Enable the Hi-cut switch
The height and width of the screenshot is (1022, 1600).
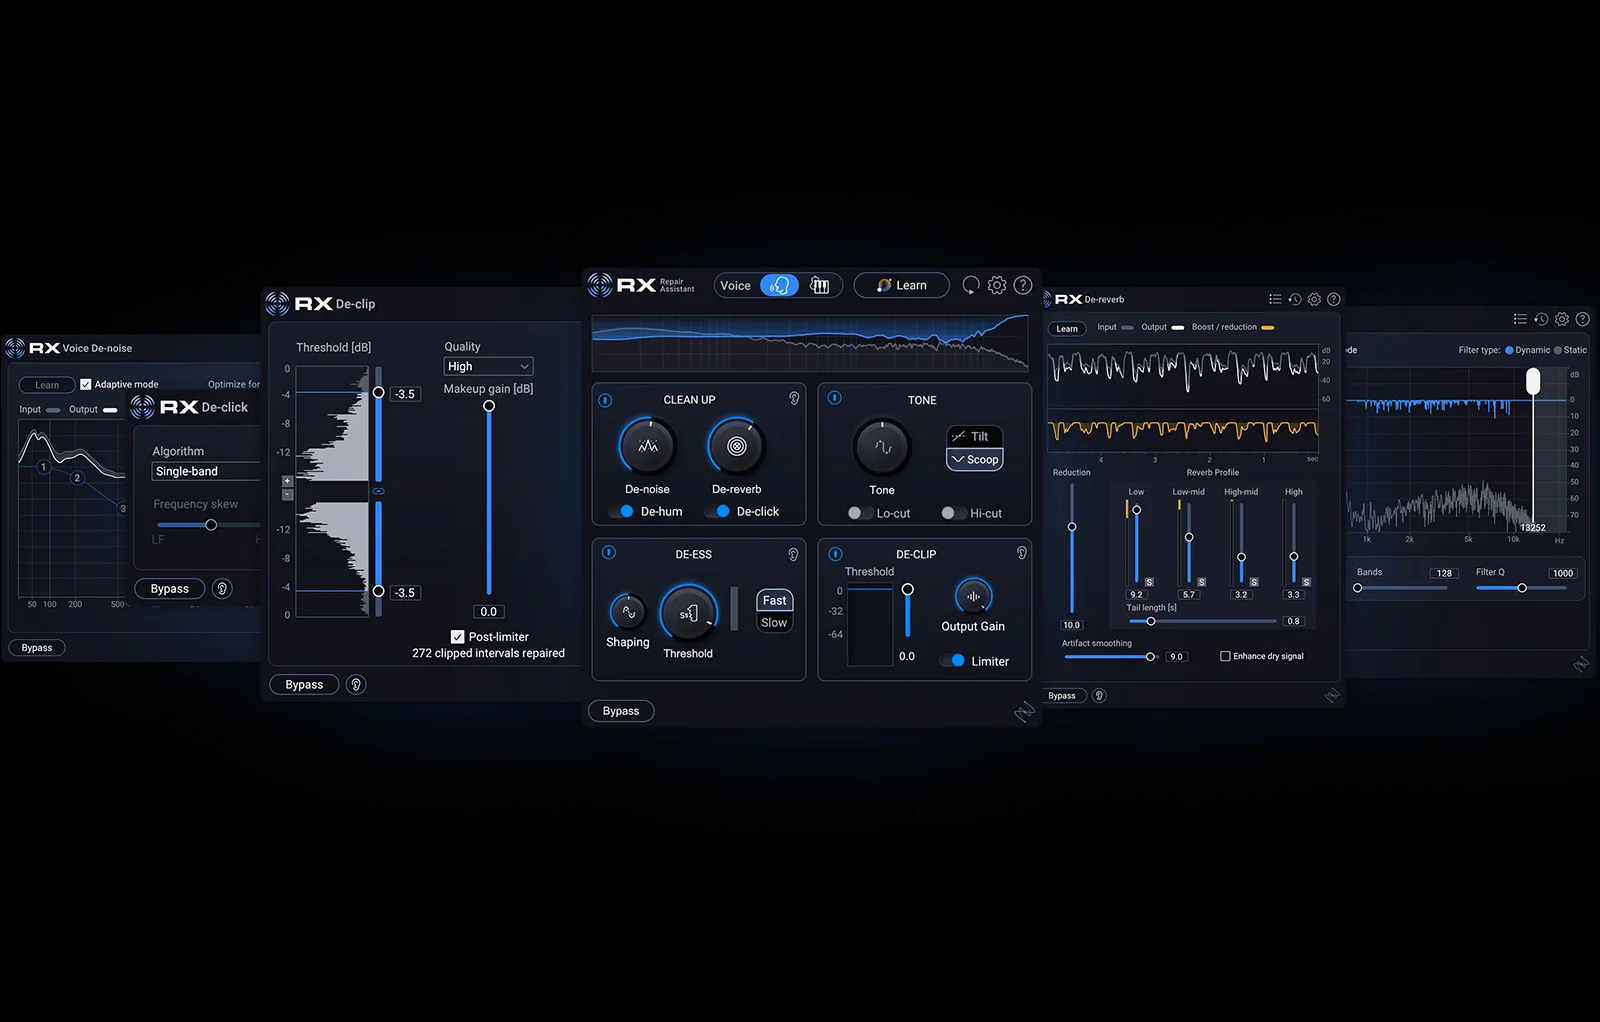(953, 513)
